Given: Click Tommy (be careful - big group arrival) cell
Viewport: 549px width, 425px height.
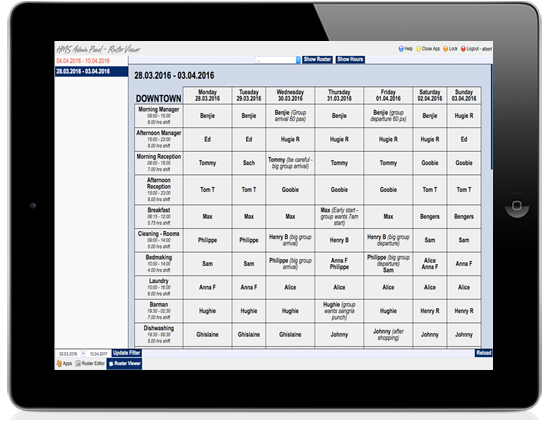Looking at the screenshot, I should tap(290, 163).
